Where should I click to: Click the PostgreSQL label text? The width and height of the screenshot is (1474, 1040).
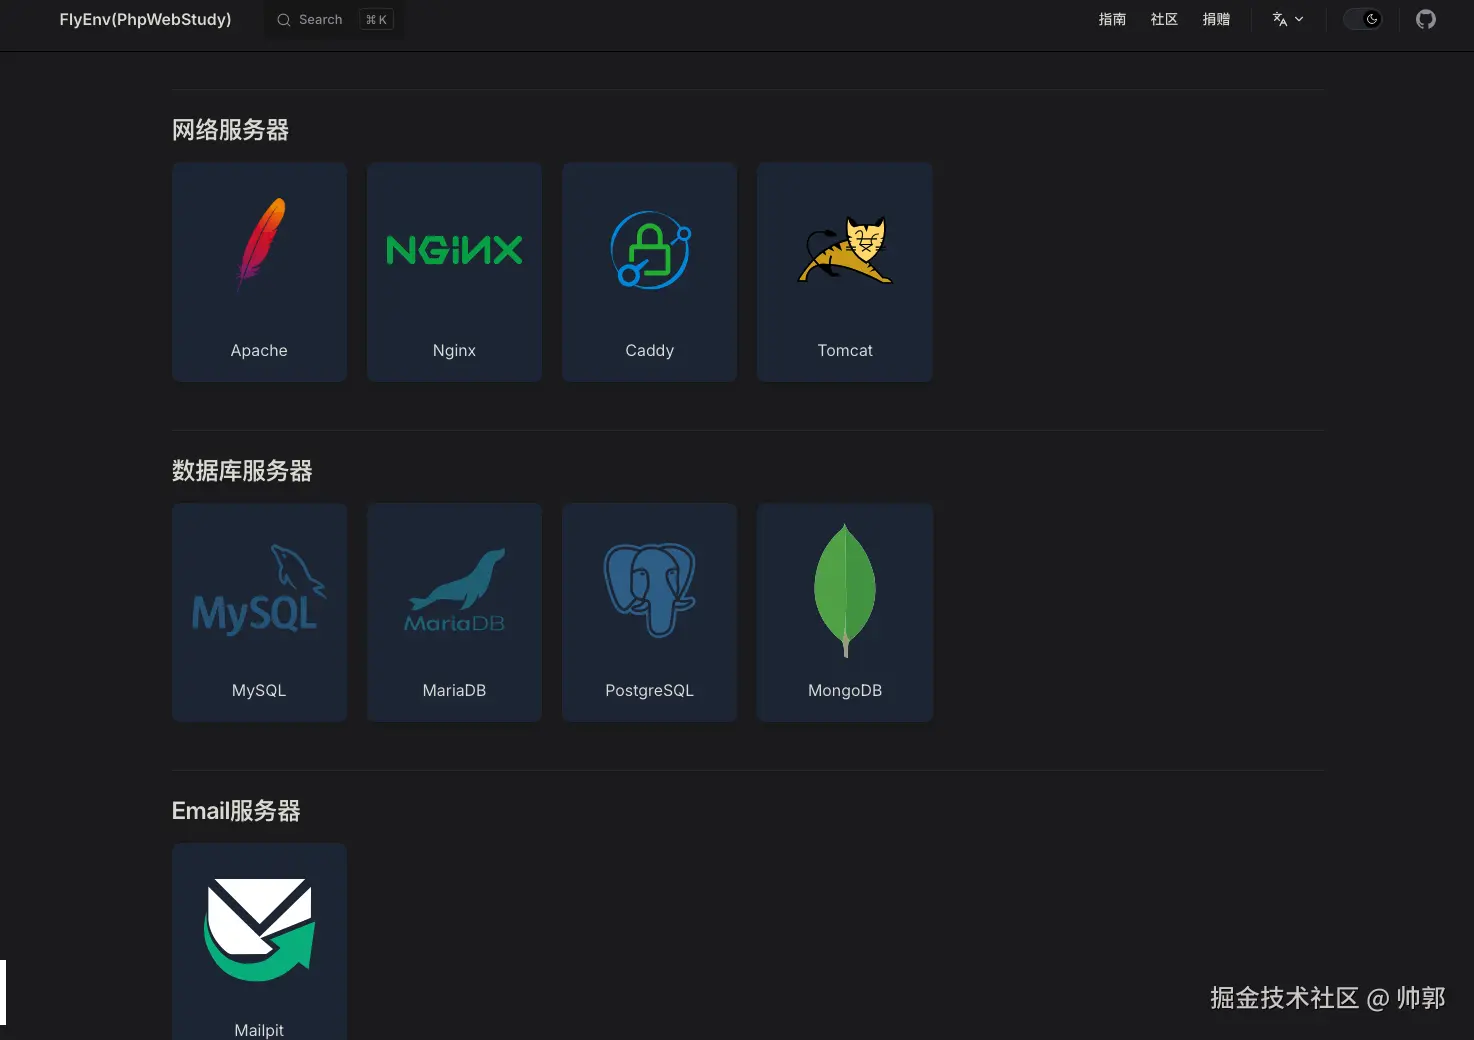(649, 690)
